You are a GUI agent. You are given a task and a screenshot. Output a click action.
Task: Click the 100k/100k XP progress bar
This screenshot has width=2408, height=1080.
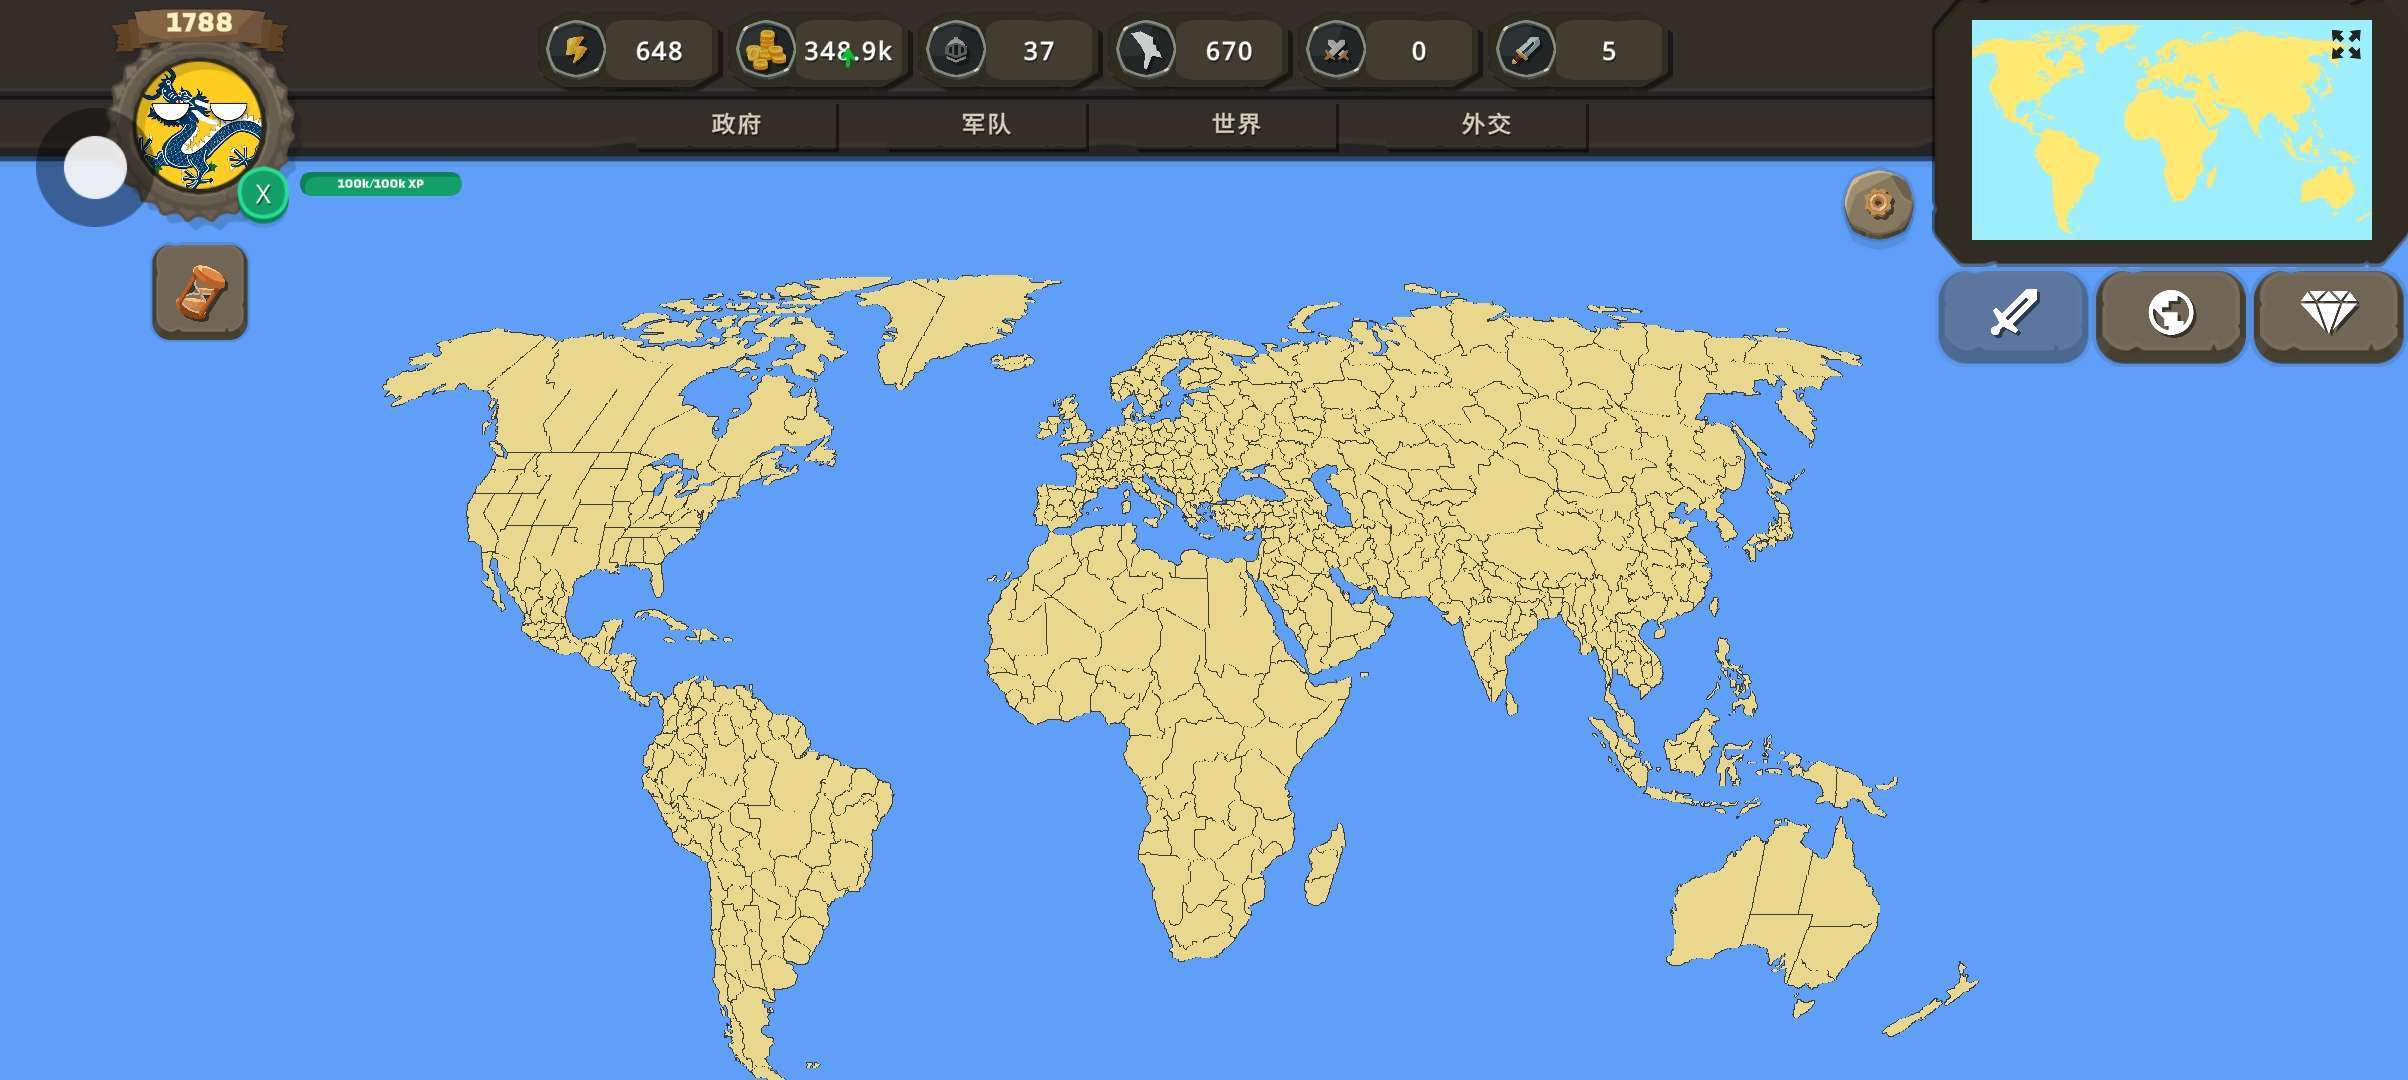pyautogui.click(x=380, y=184)
